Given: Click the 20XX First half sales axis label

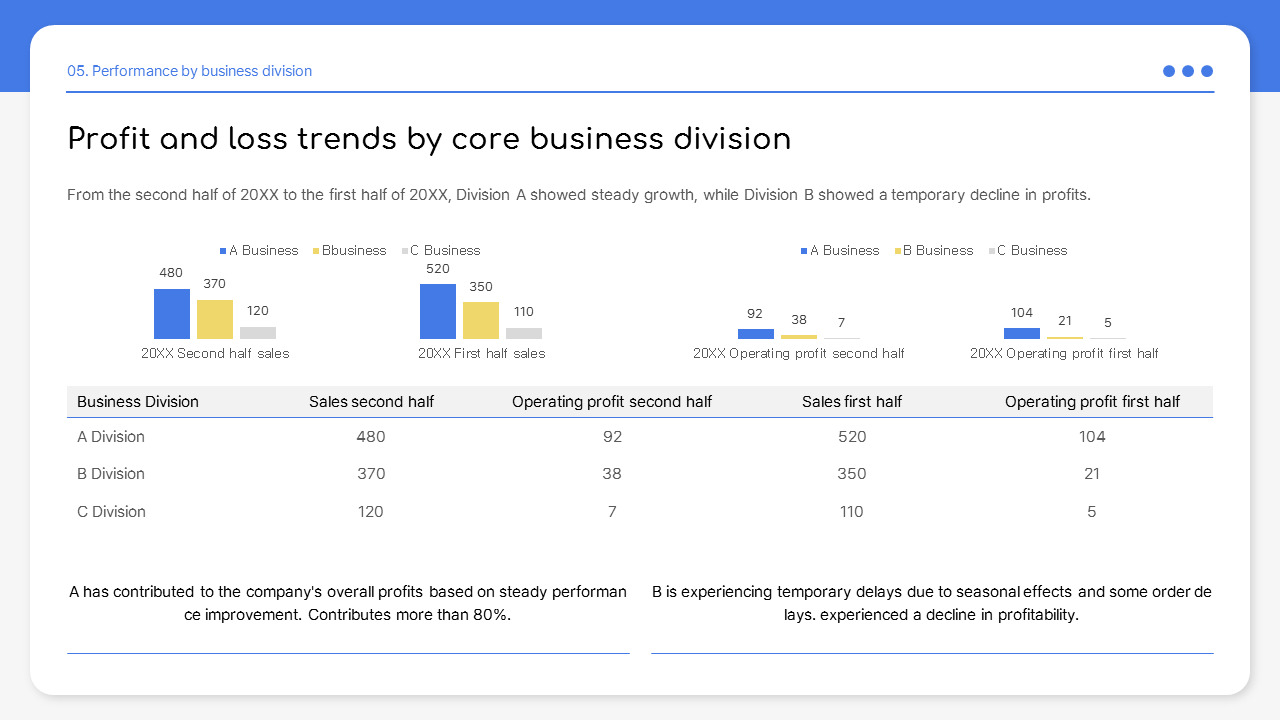Looking at the screenshot, I should tap(482, 353).
